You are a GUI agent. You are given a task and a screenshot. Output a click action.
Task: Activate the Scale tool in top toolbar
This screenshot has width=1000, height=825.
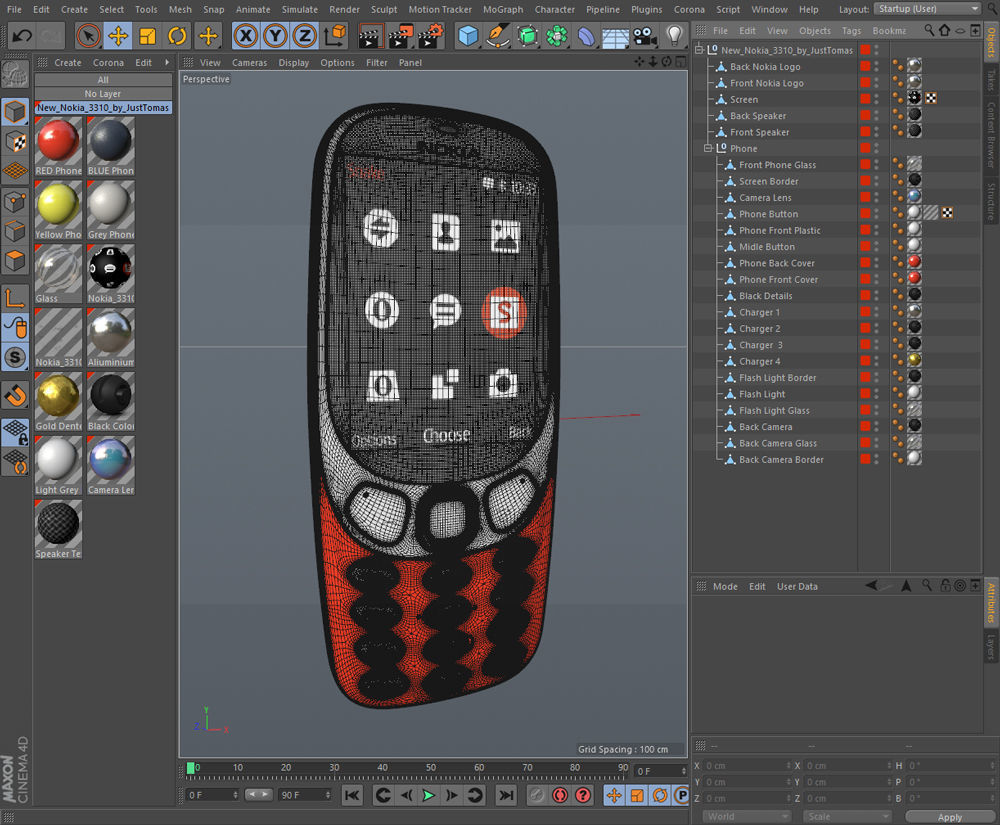point(147,36)
